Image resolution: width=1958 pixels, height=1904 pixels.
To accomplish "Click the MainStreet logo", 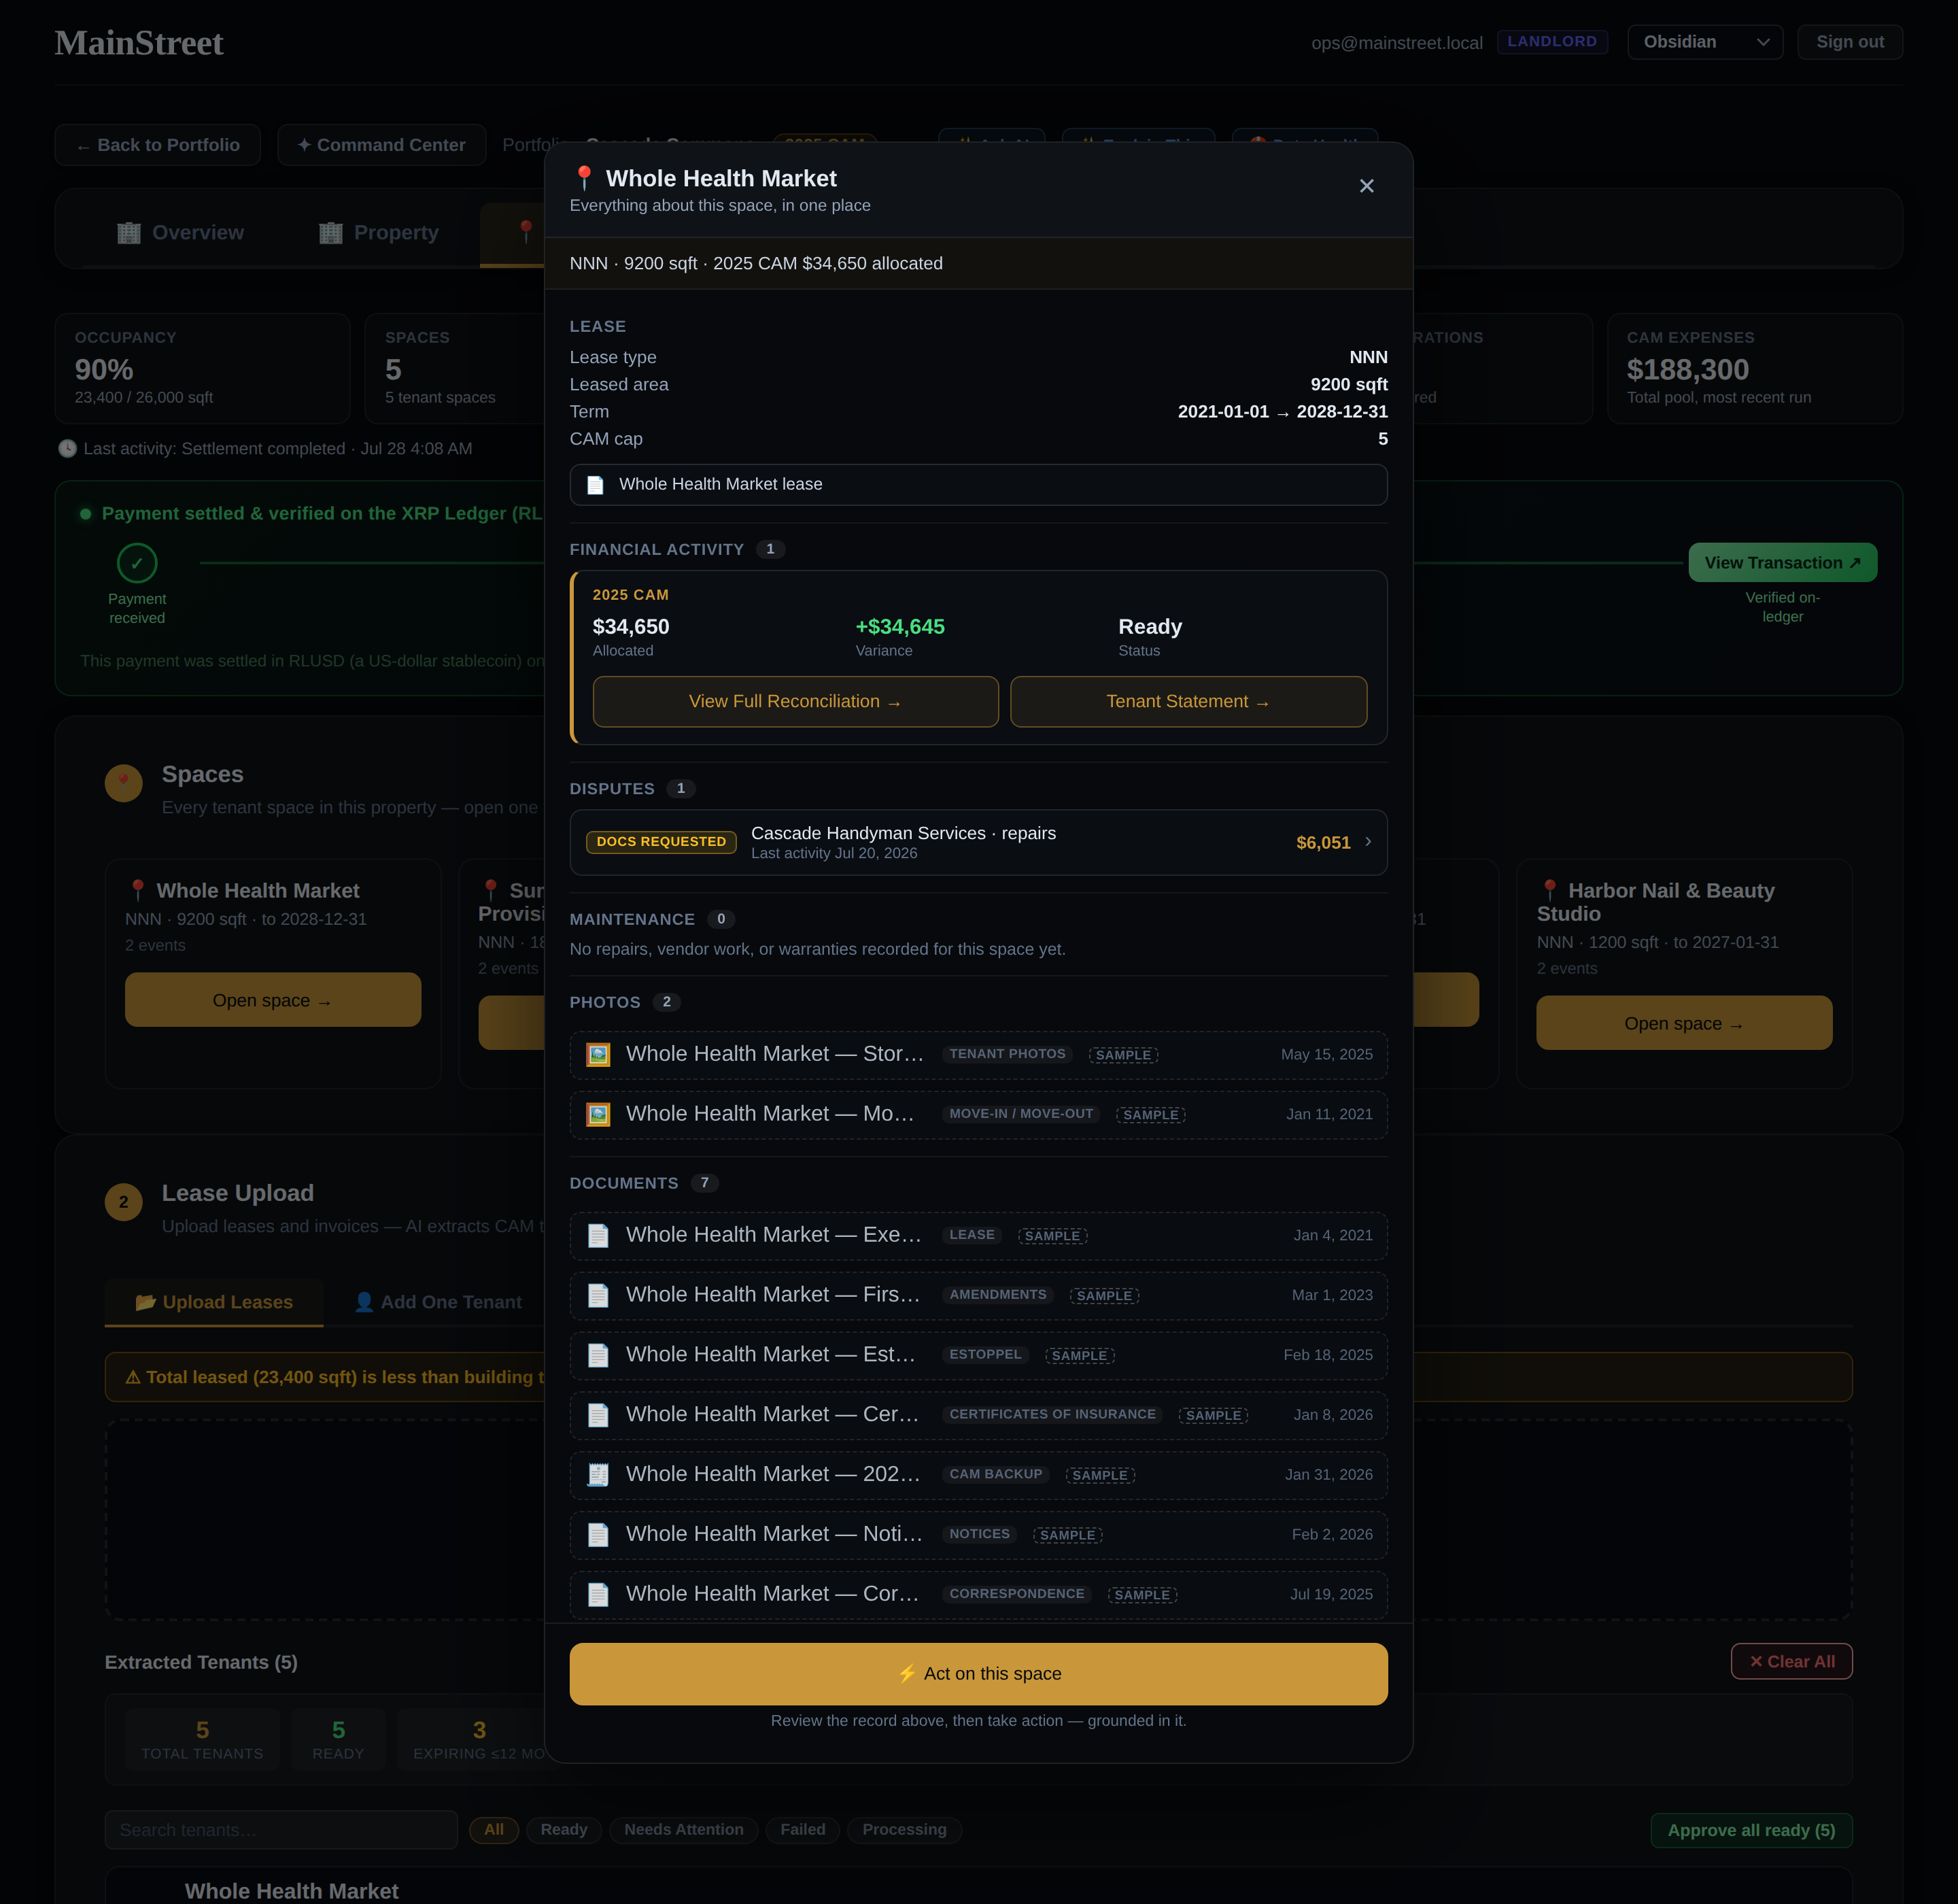I will coord(139,43).
